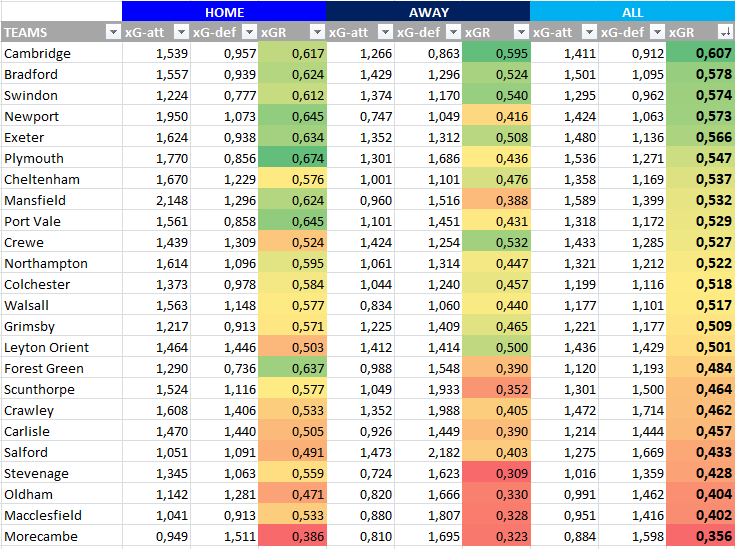
Task: Click Crawley's away xG-def value 1,988
Action: click(428, 410)
